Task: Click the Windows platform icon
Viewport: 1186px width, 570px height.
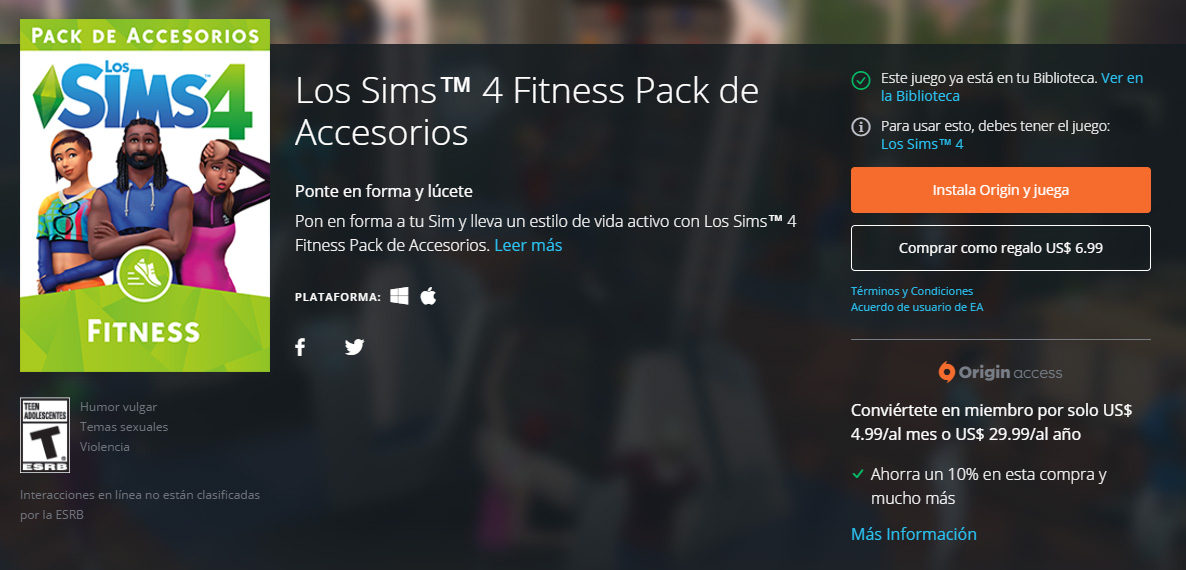Action: point(399,296)
